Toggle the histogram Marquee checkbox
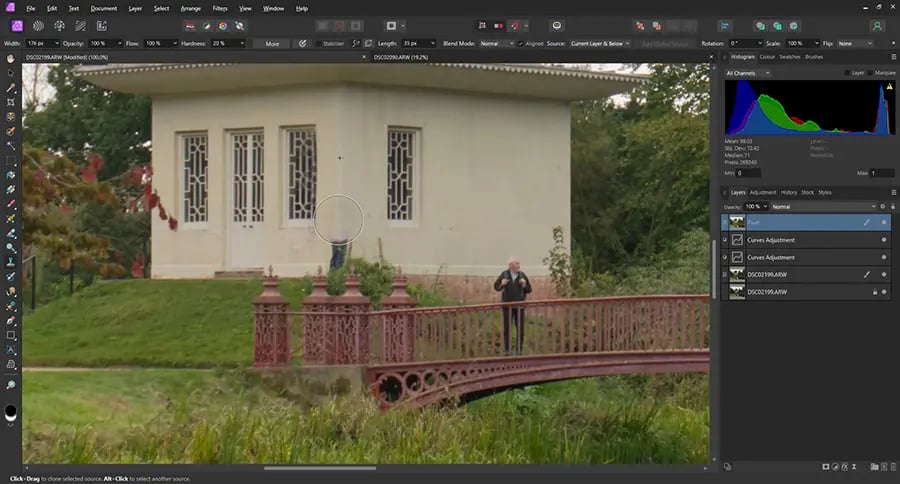Screen dimensions: 900x484 pyautogui.click(x=871, y=73)
